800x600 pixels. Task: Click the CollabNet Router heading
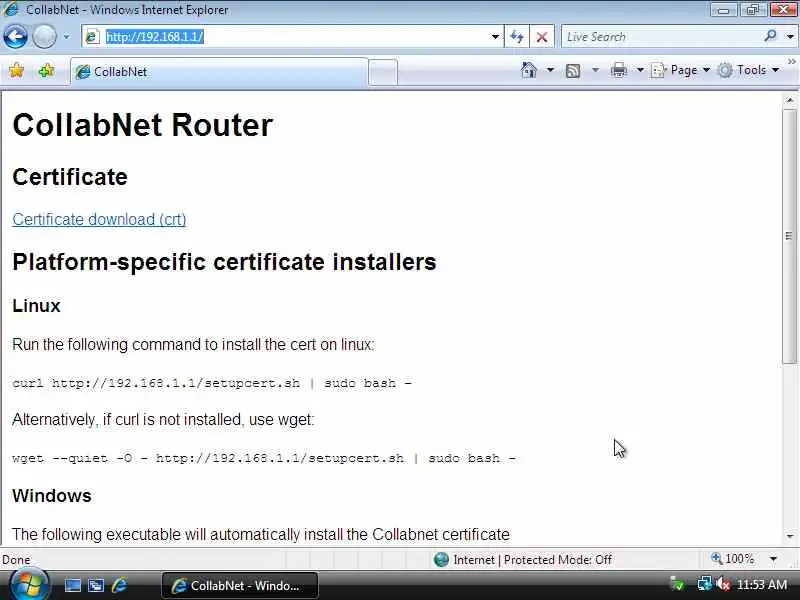click(x=142, y=125)
